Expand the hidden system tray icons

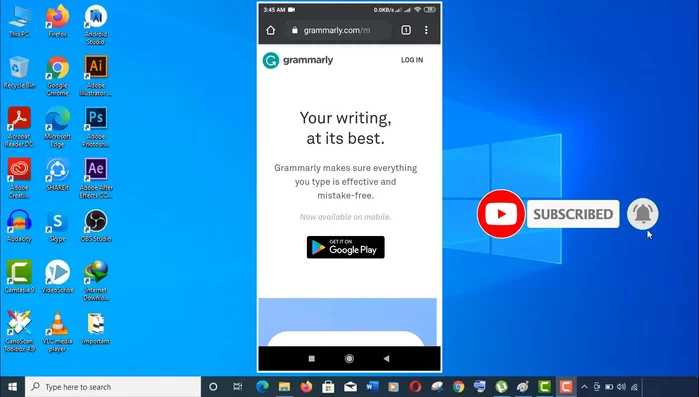pos(584,387)
